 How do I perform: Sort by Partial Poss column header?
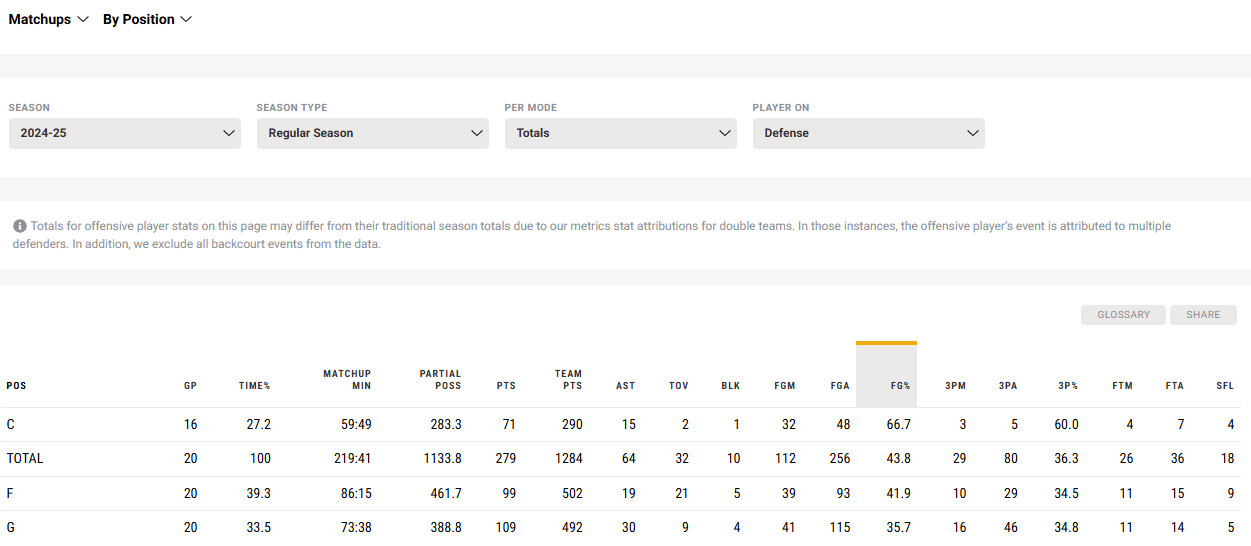coord(440,379)
